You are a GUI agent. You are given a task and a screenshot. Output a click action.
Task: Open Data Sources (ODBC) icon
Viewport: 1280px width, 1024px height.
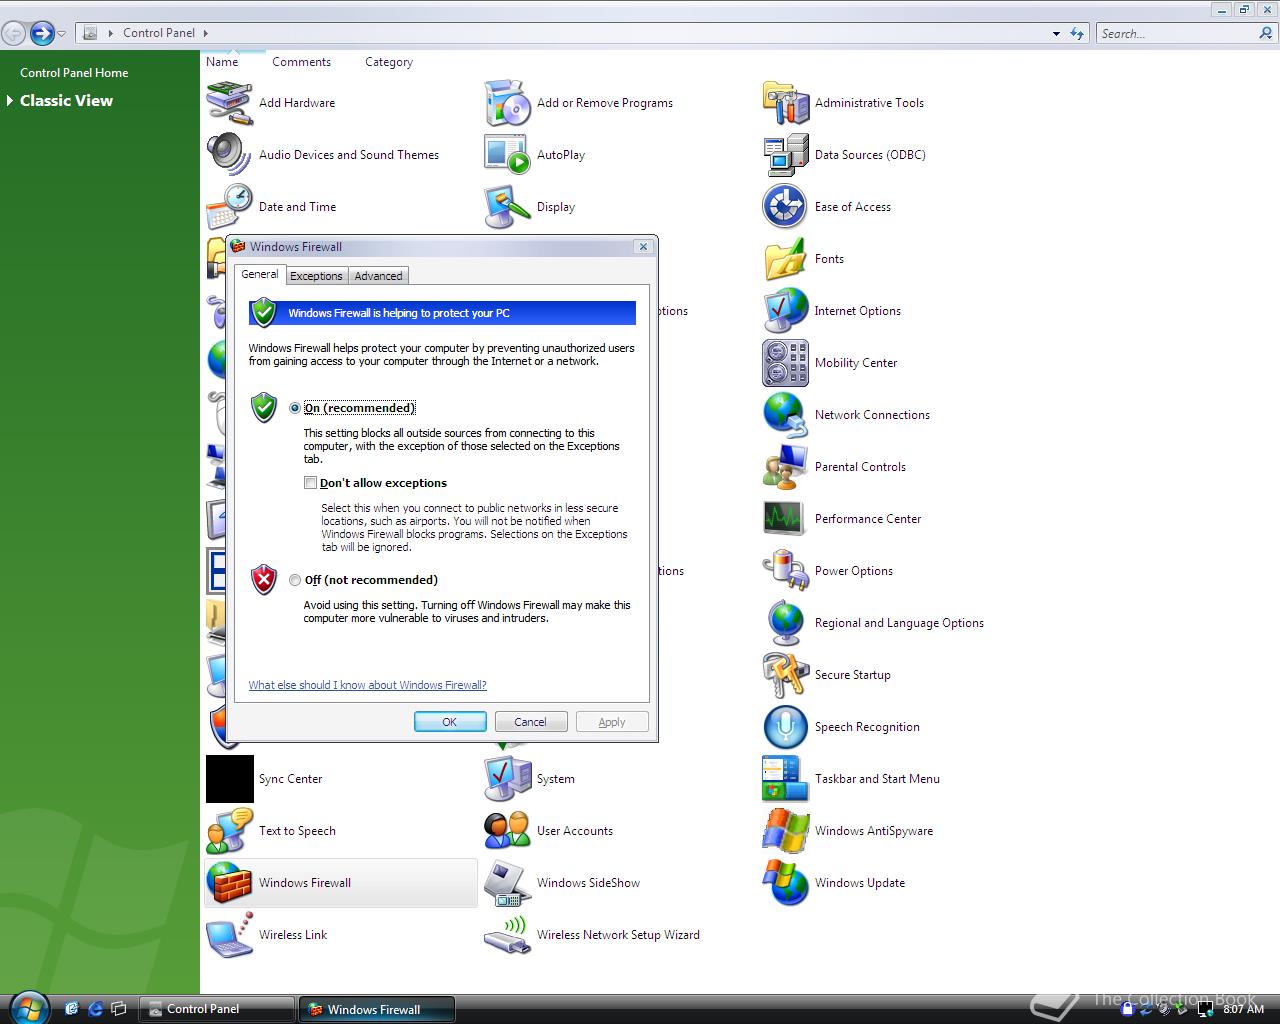pyautogui.click(x=785, y=154)
